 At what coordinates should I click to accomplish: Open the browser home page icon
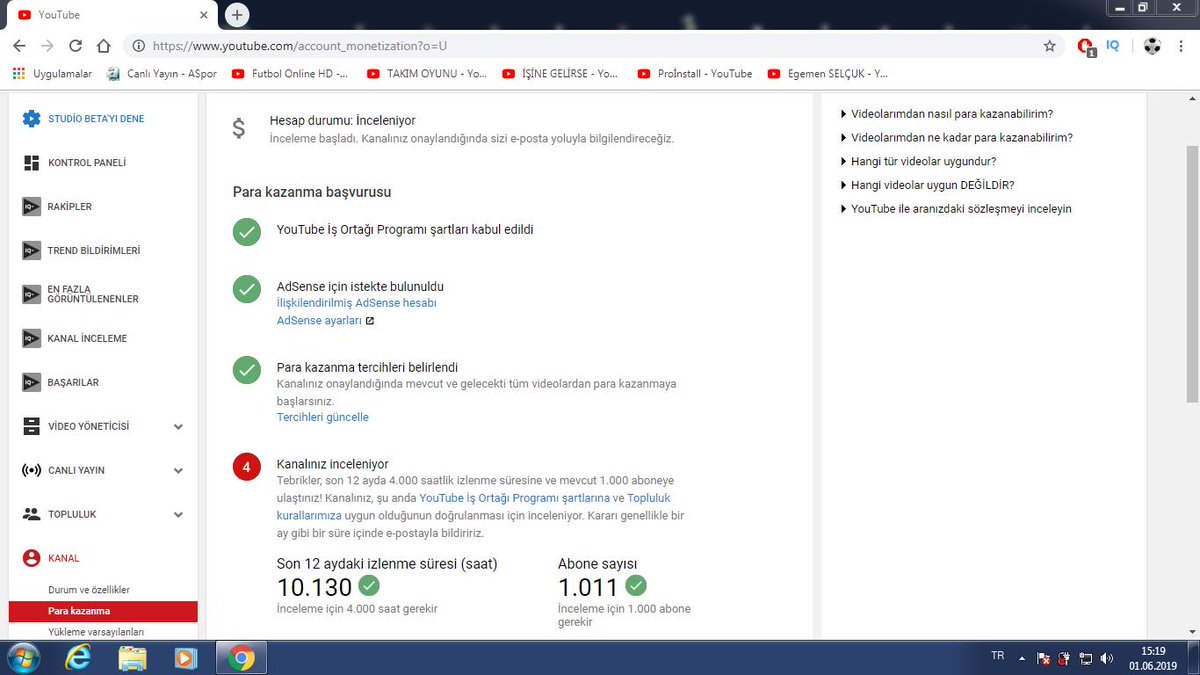pyautogui.click(x=103, y=46)
